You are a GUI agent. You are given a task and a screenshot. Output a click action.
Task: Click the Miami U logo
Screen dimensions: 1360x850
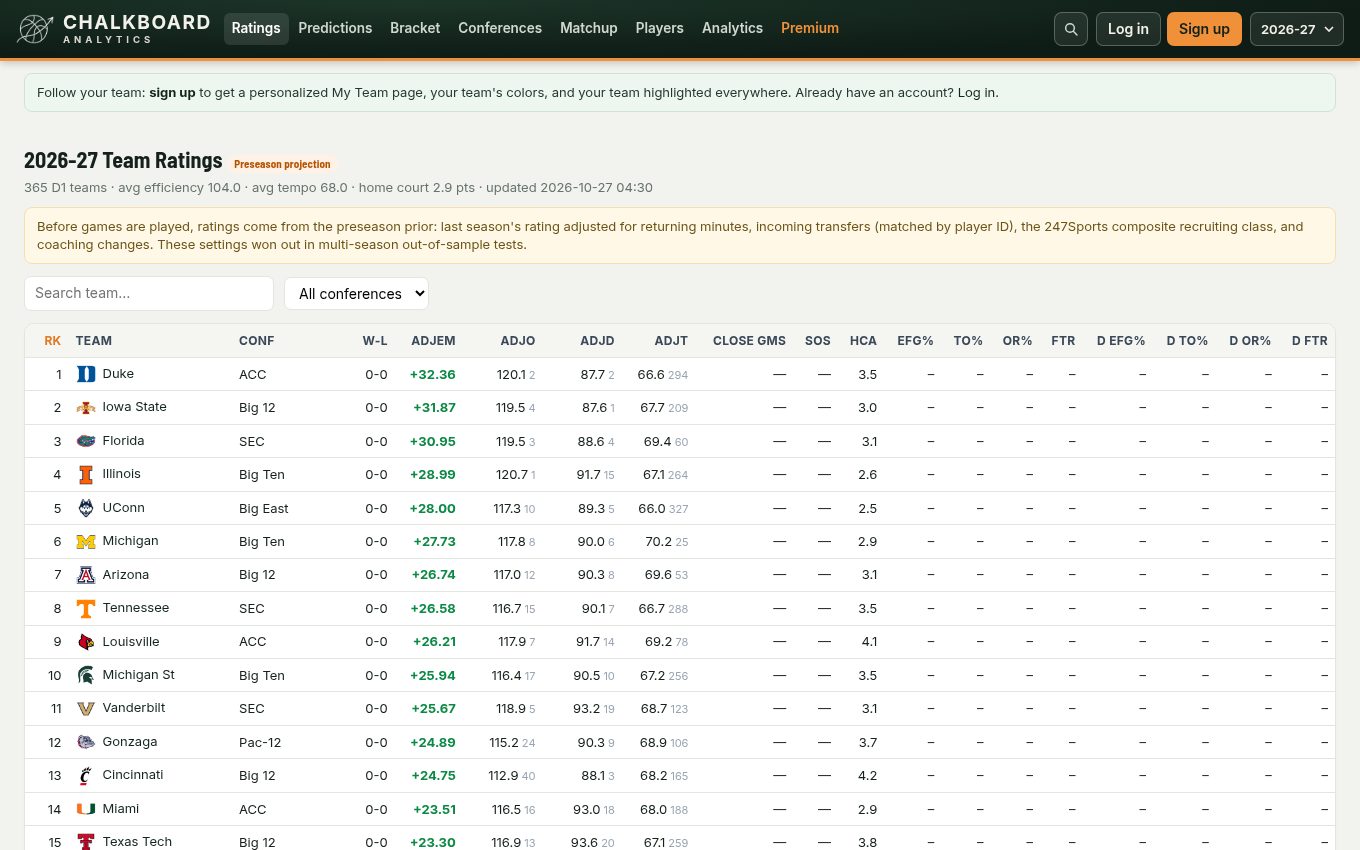coord(86,810)
